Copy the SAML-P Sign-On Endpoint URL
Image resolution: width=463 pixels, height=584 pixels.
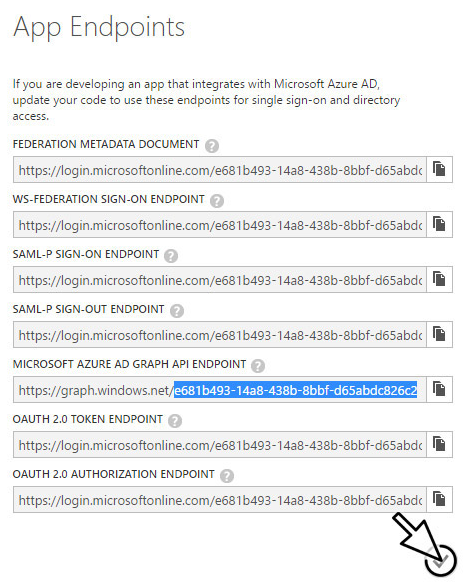pyautogui.click(x=440, y=279)
